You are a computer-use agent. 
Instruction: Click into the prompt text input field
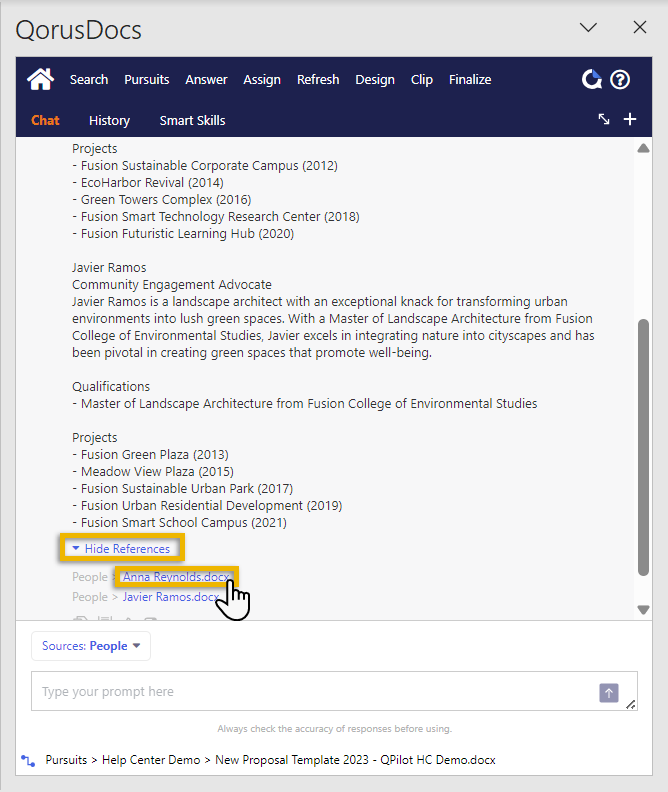click(310, 692)
